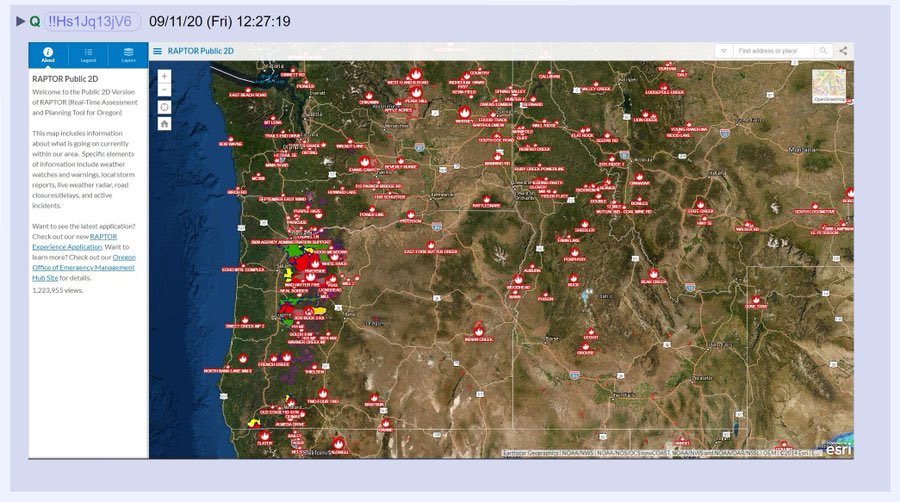Select the Chikamin fire icon
The width and height of the screenshot is (900, 502).
pyautogui.click(x=369, y=96)
